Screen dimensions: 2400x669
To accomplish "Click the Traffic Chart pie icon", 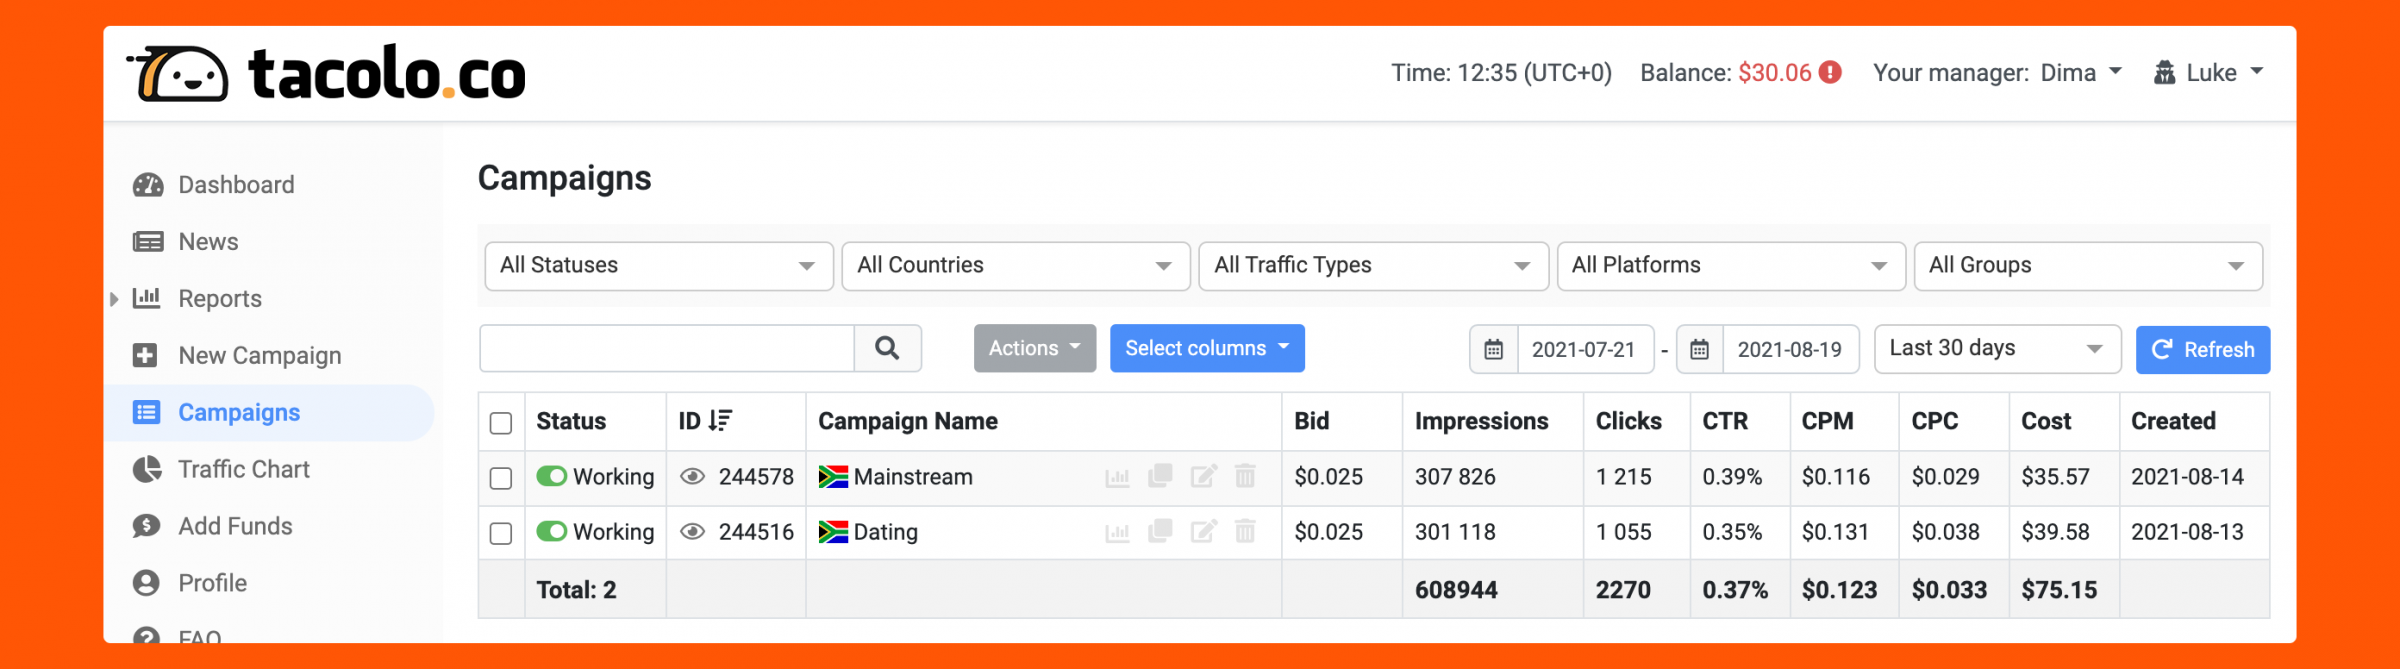I will pos(147,469).
